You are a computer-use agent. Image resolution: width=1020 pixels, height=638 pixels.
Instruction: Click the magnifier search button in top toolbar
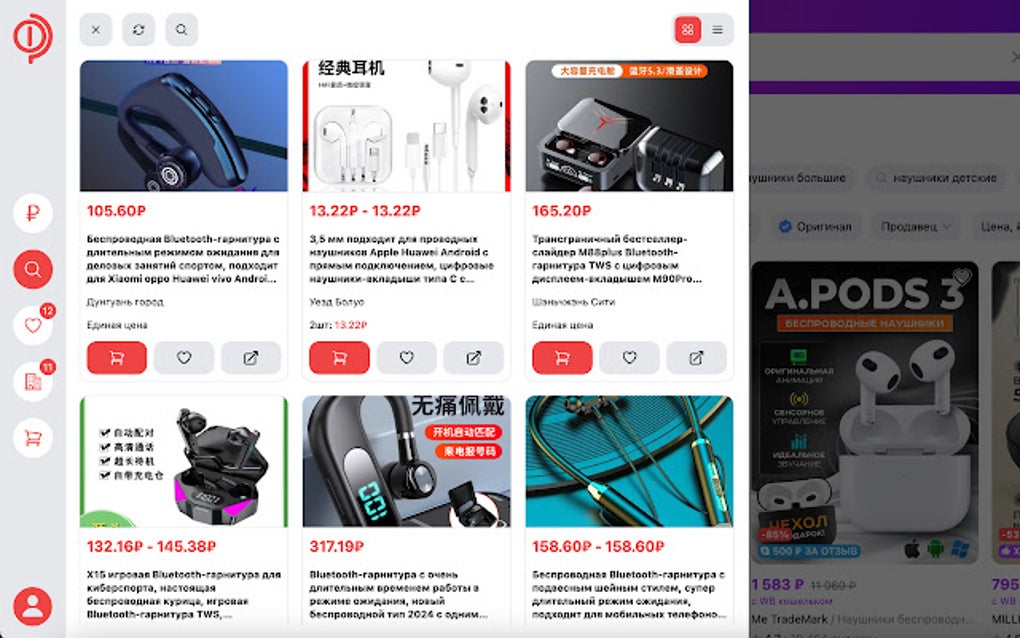click(x=181, y=29)
